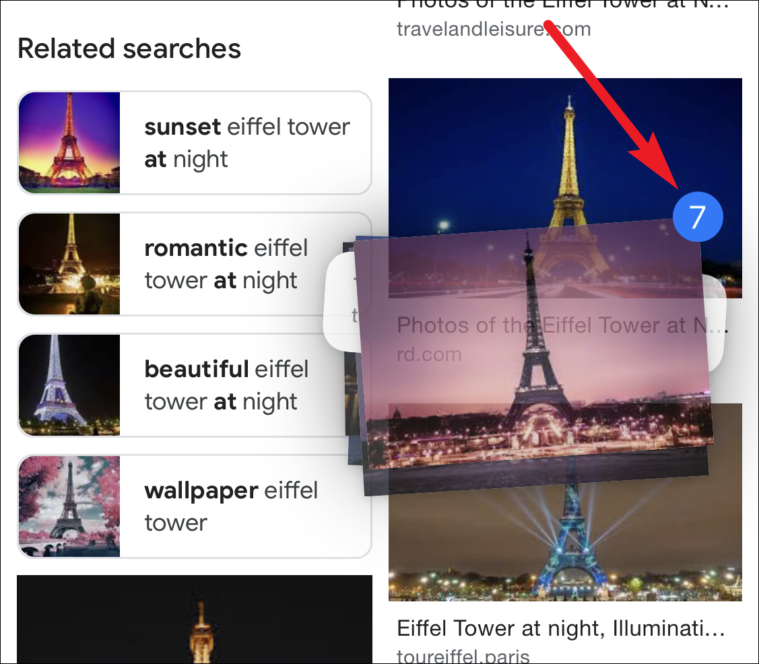Open the top Photos of the Eiffel Tower title
759x664 pixels.
coord(562,4)
